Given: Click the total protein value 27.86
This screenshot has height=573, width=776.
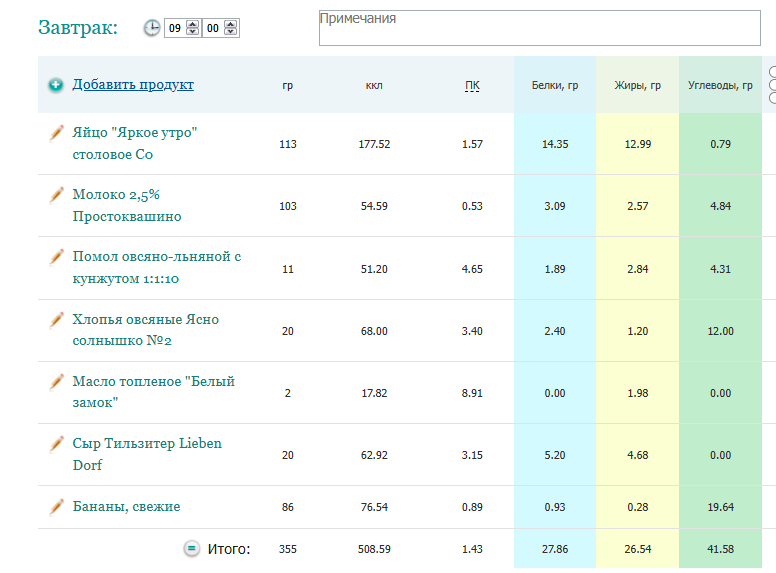Looking at the screenshot, I should 555,549.
